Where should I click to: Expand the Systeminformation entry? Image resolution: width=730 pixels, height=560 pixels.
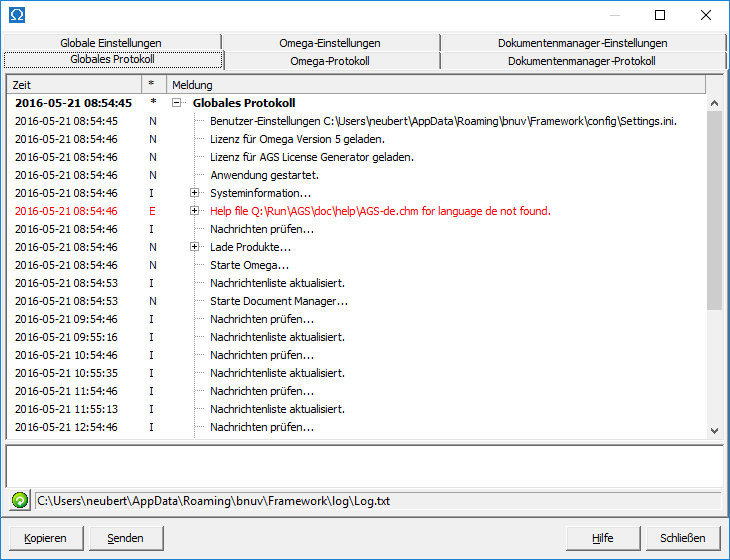pos(195,193)
